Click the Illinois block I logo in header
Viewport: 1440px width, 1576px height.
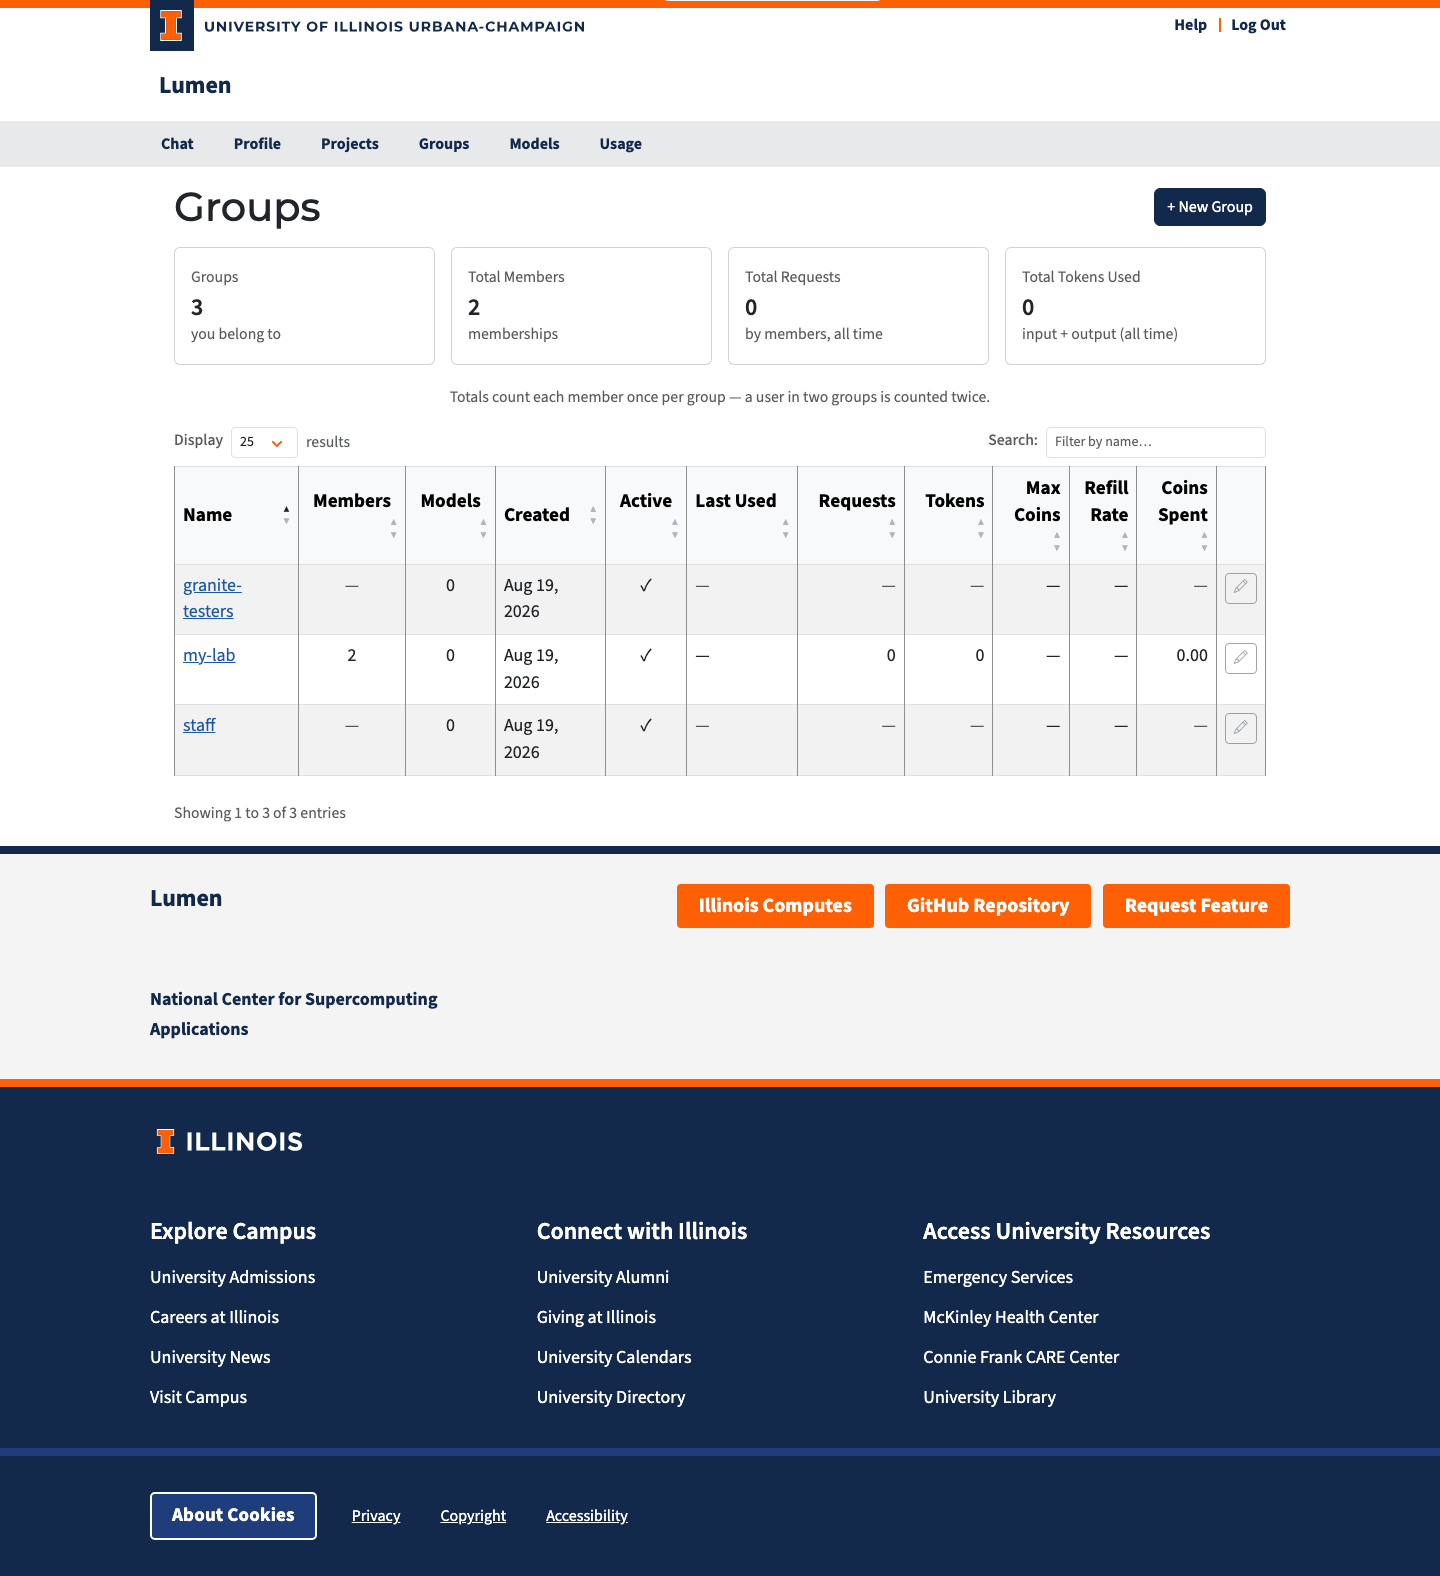(172, 26)
